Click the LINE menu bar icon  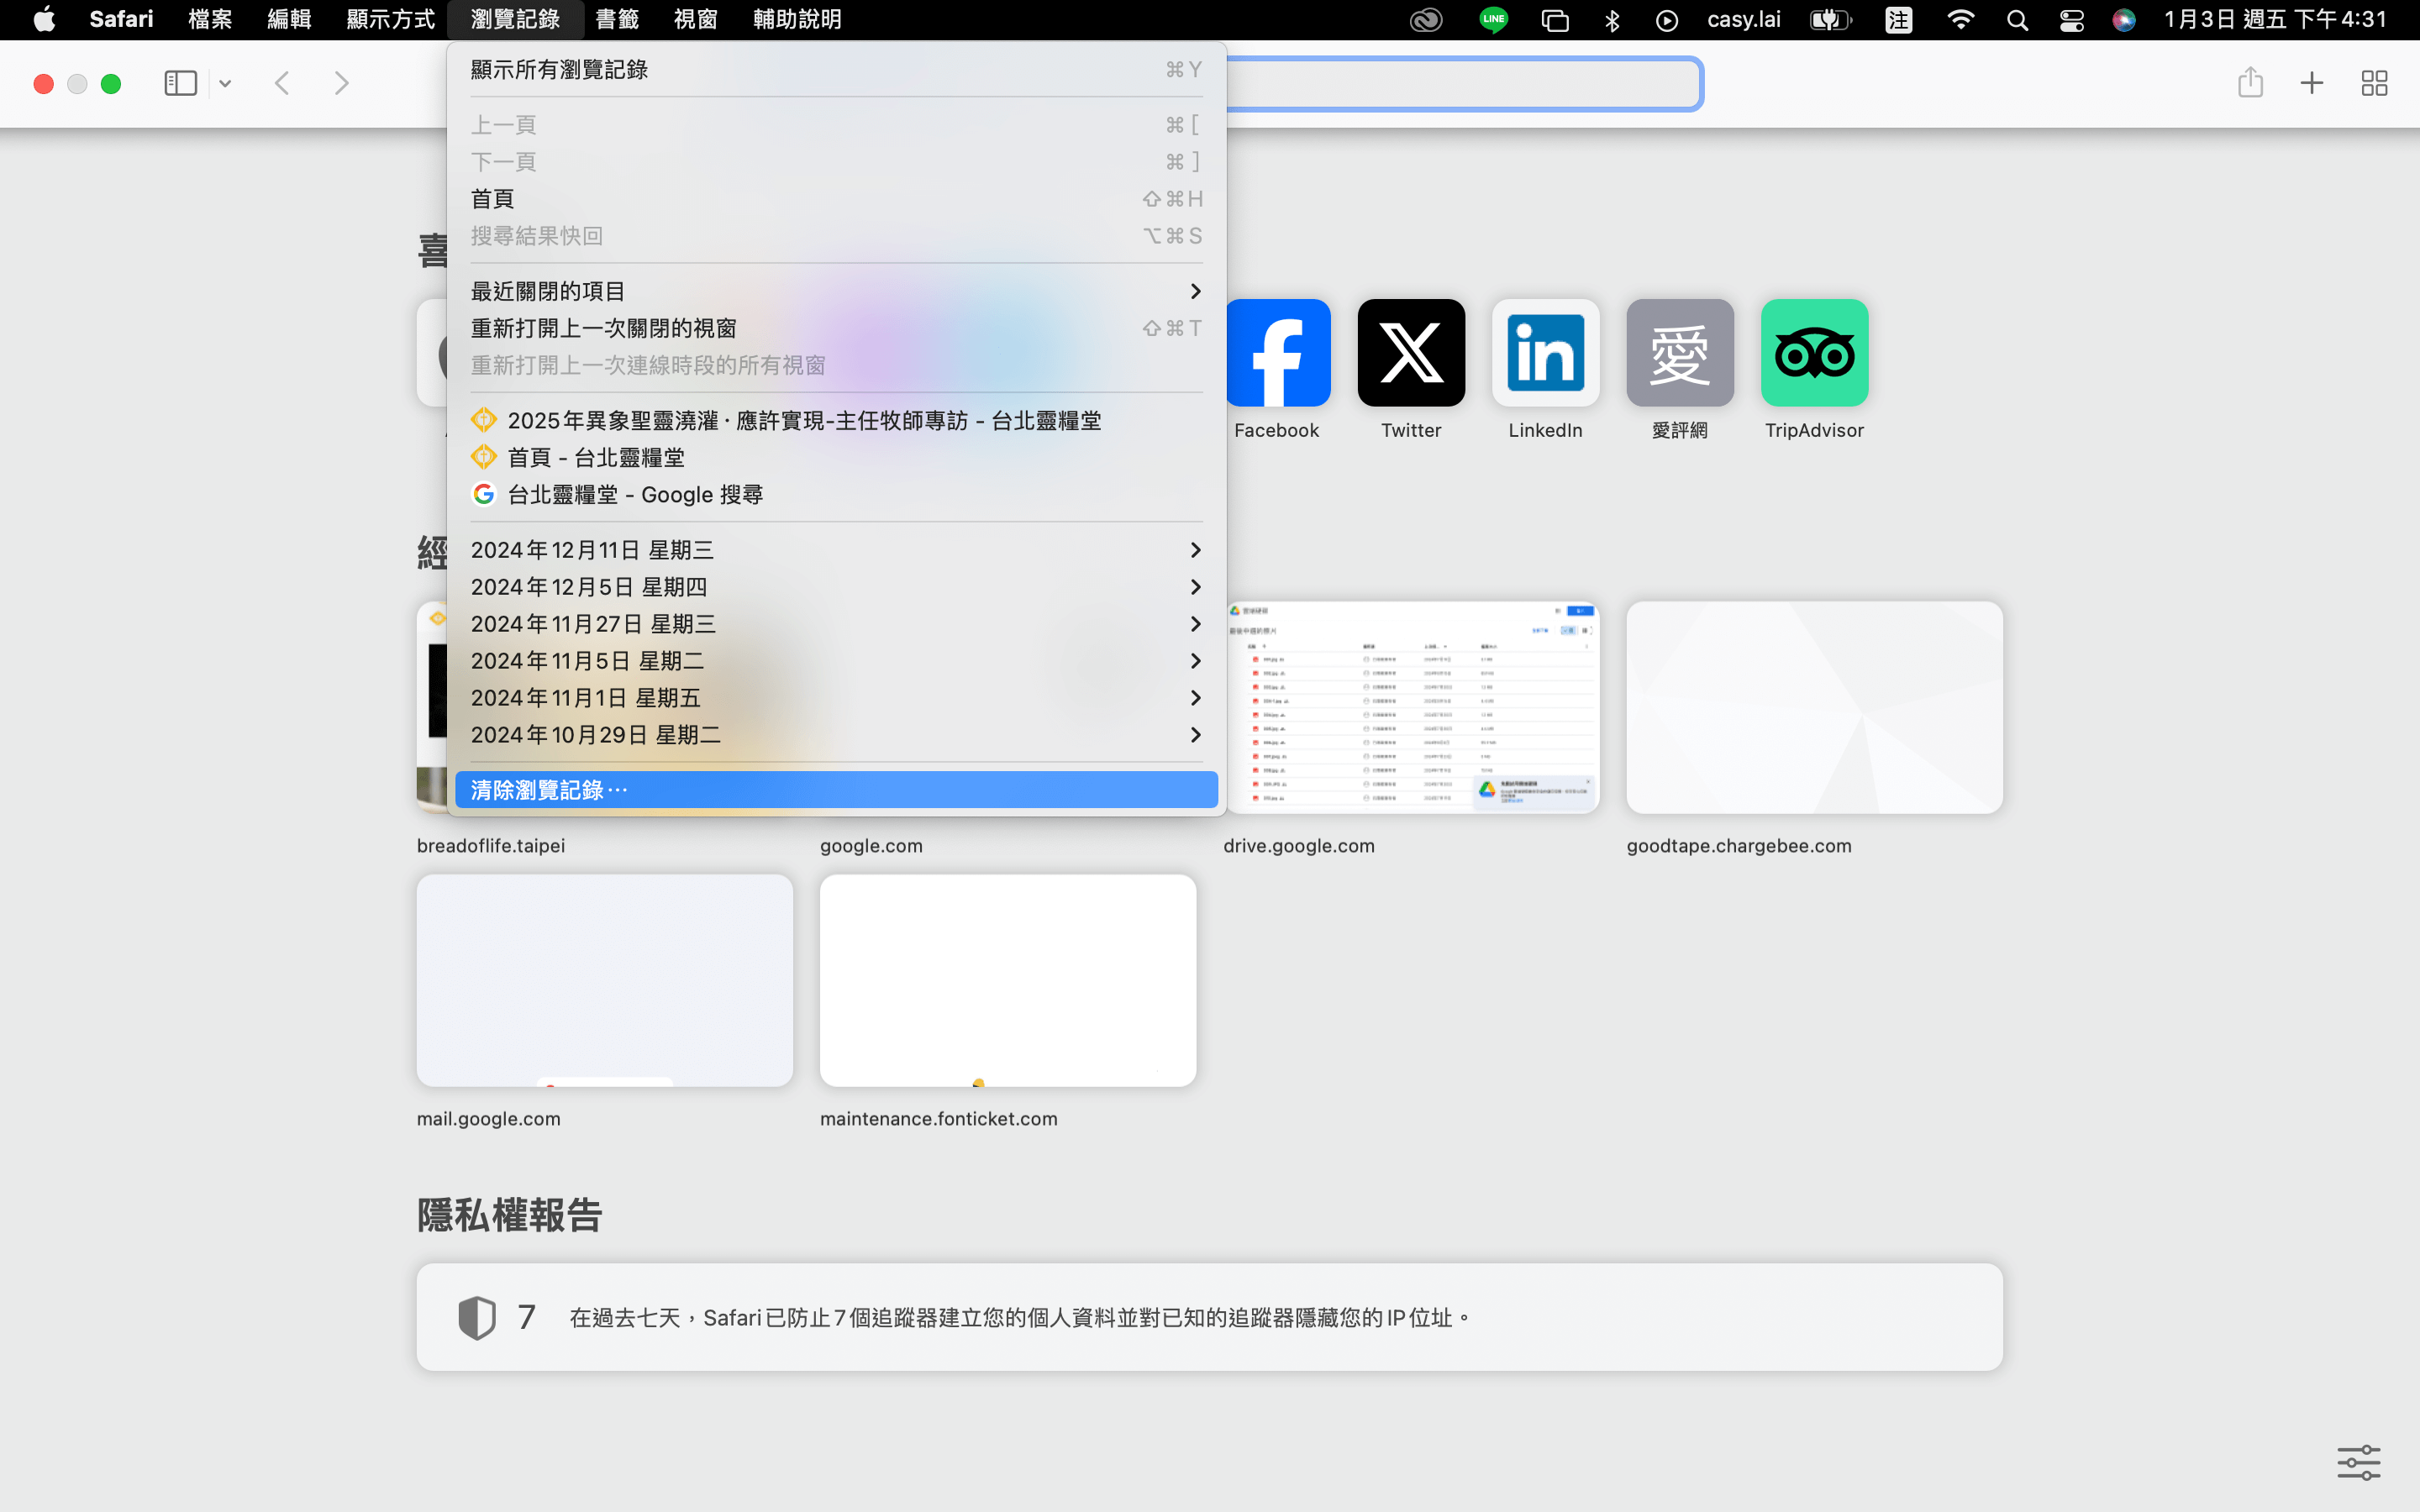coord(1493,20)
